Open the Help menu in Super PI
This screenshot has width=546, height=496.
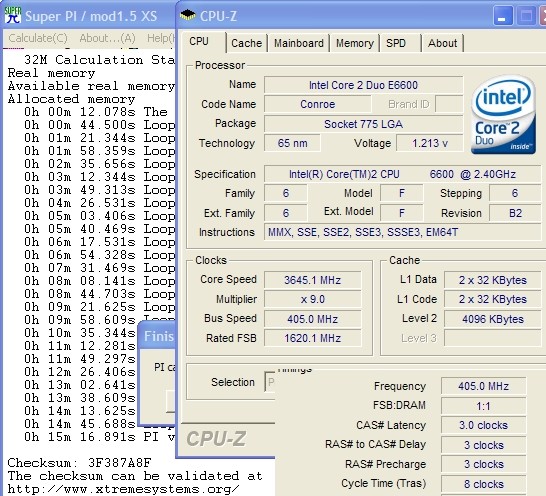161,38
